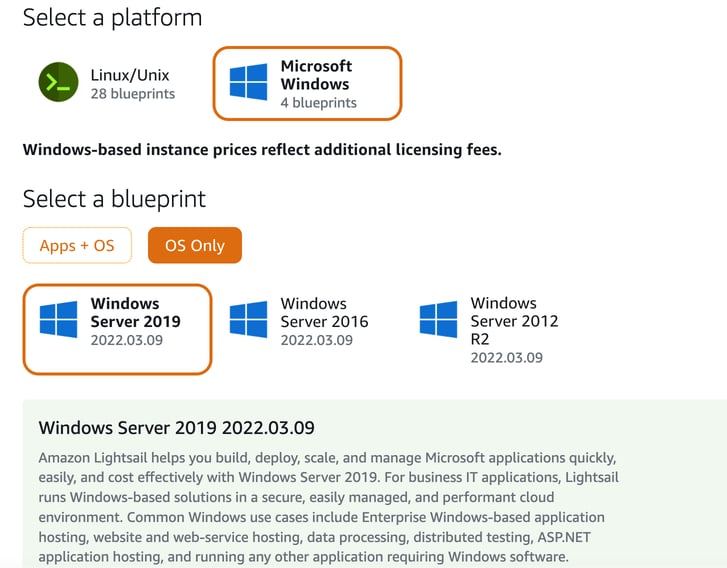Screen dimensions: 727x568
Task: Click the Windows Server 2012 R2 logo icon
Action: pos(439,320)
